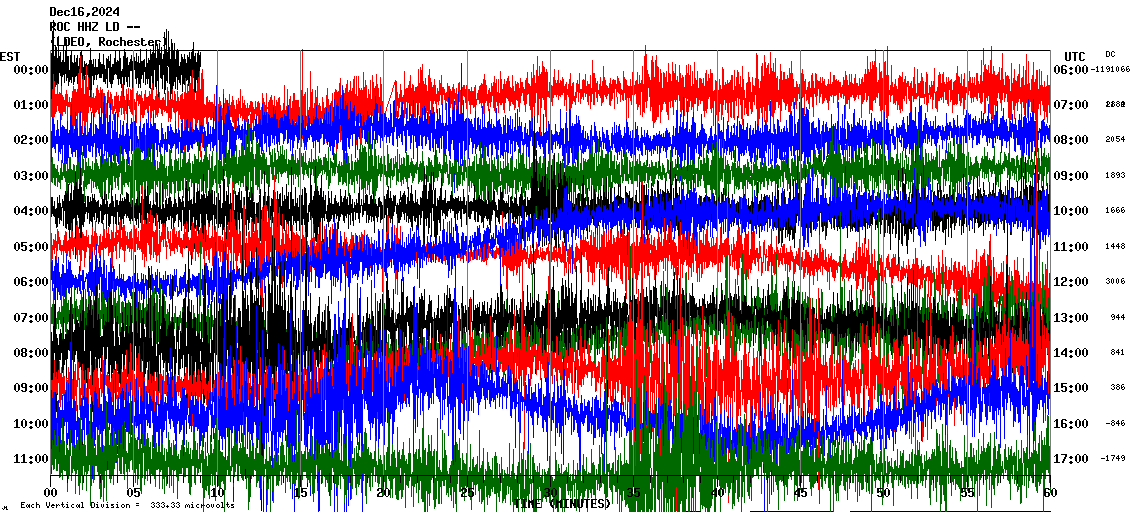This screenshot has width=1130, height=519.
Task: Pick the 09:00 EST row label
Action: point(31,388)
